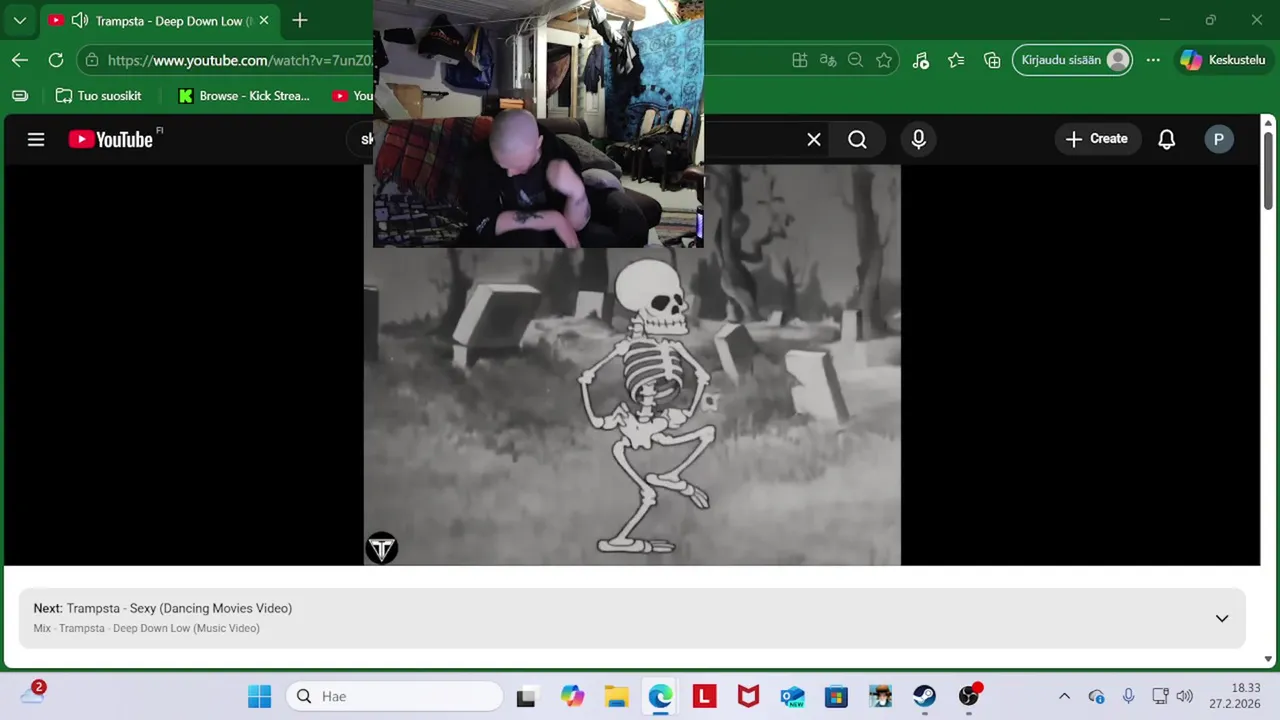
Task: Open OBS Studio from taskbar
Action: coord(968,696)
